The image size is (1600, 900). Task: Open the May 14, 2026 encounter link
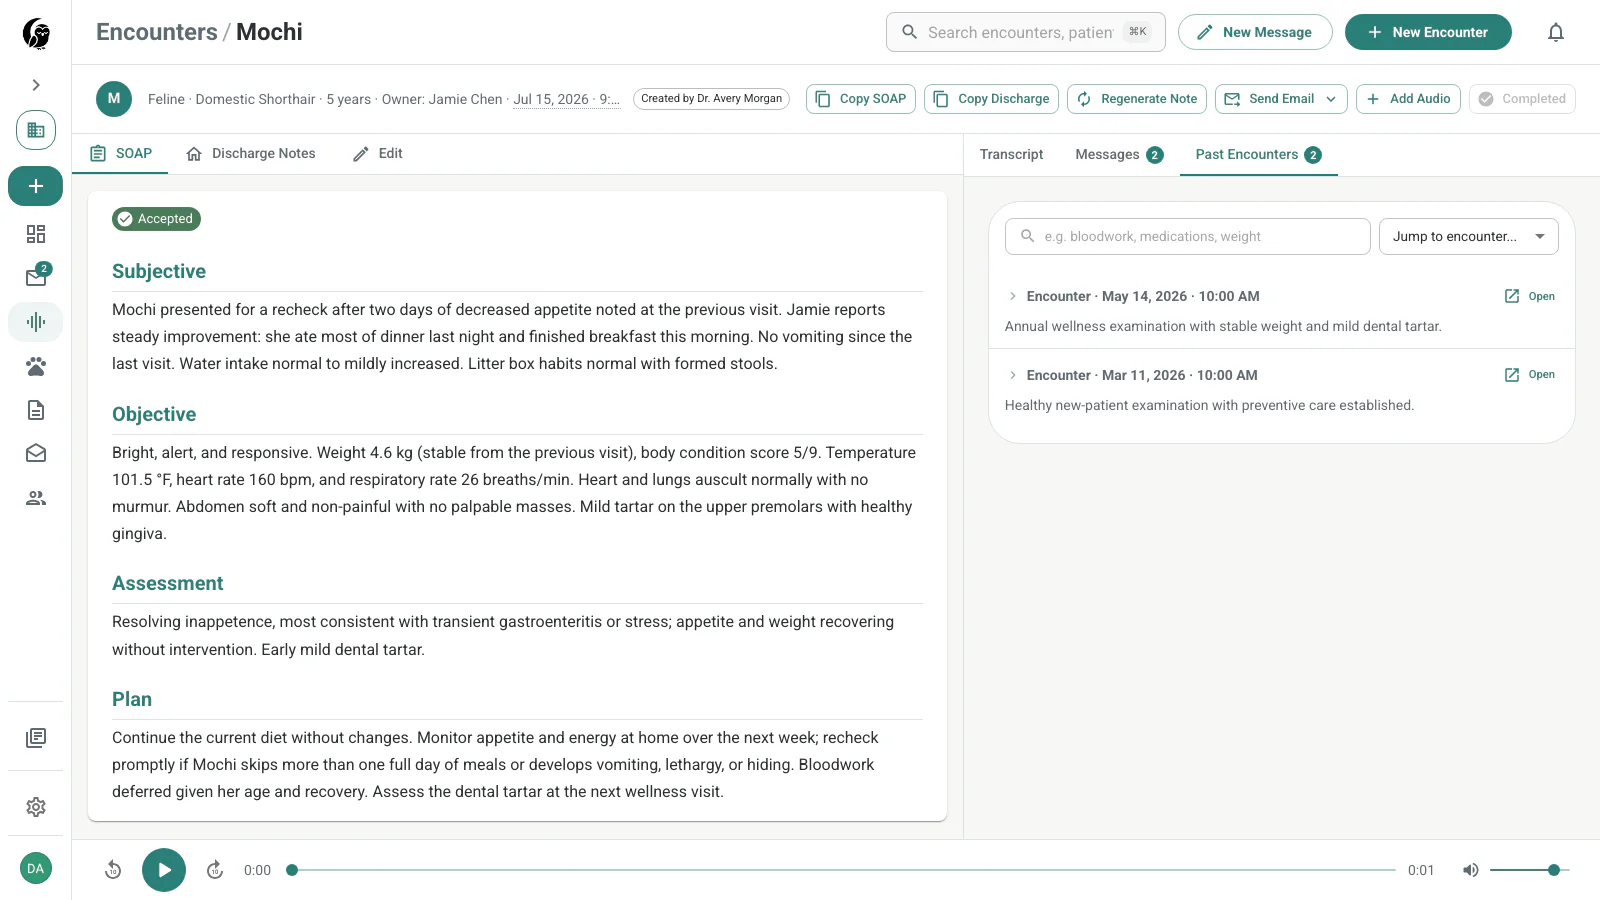coord(1530,296)
